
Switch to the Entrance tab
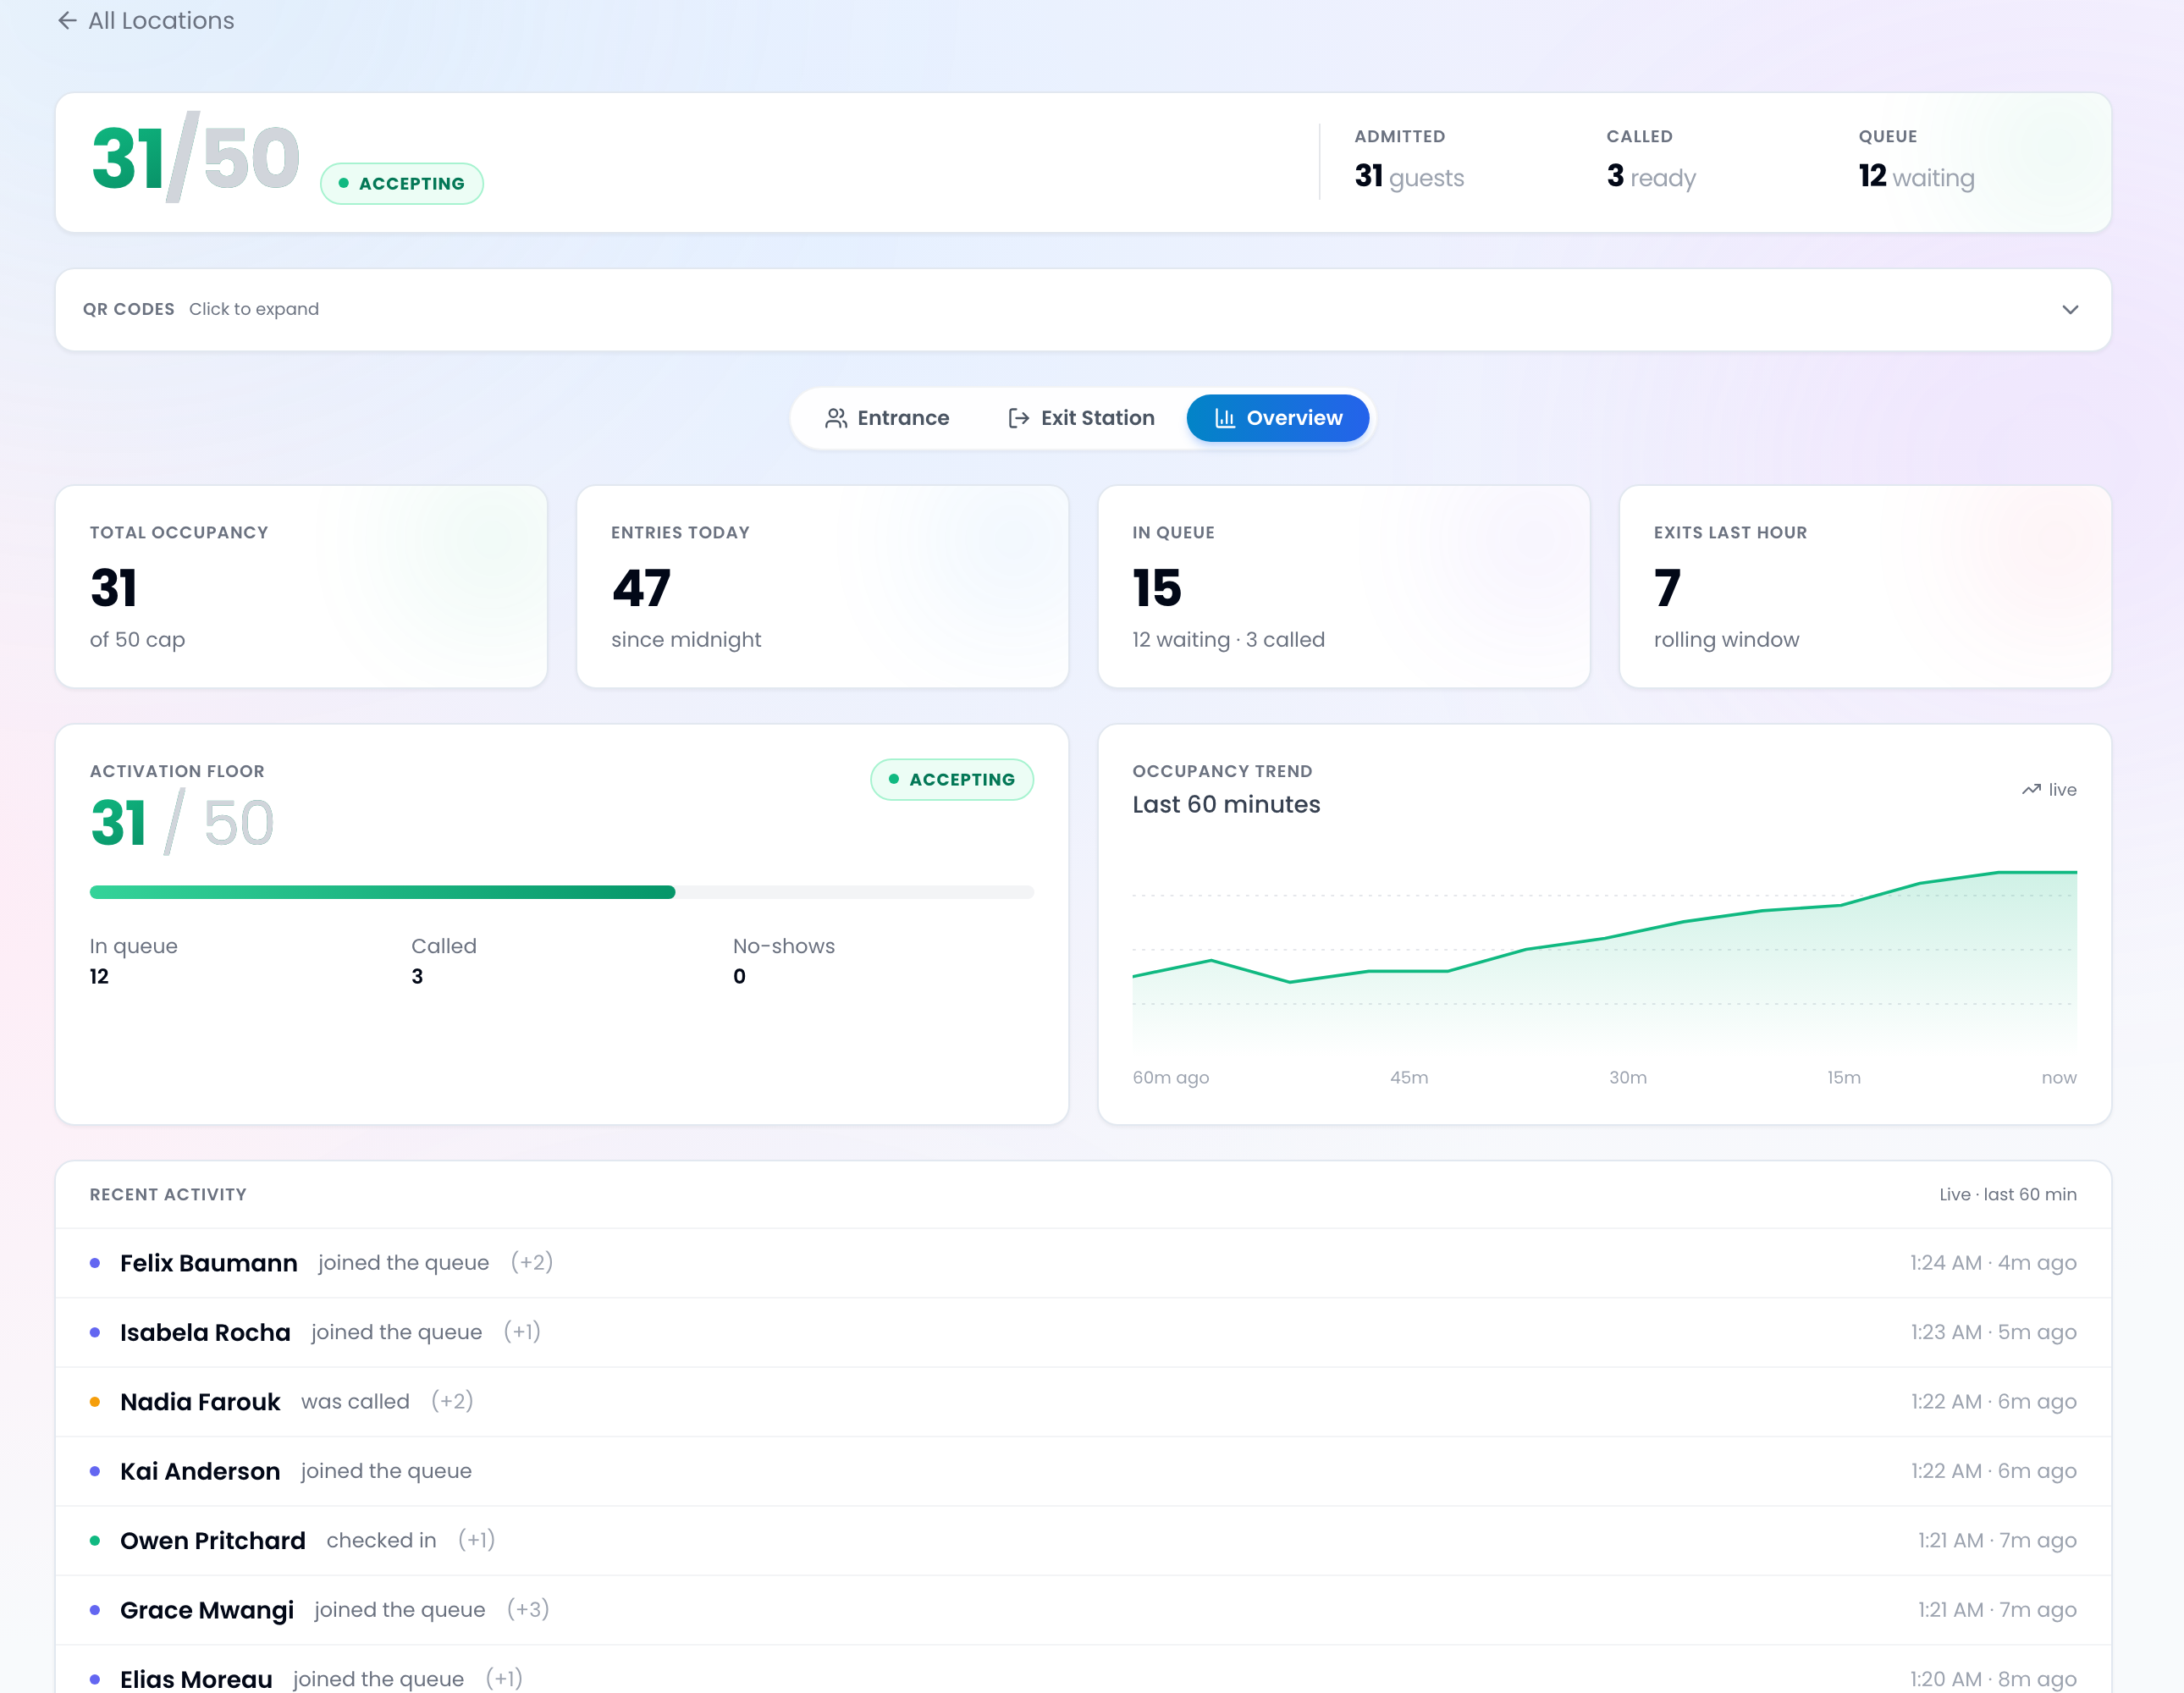coord(886,418)
